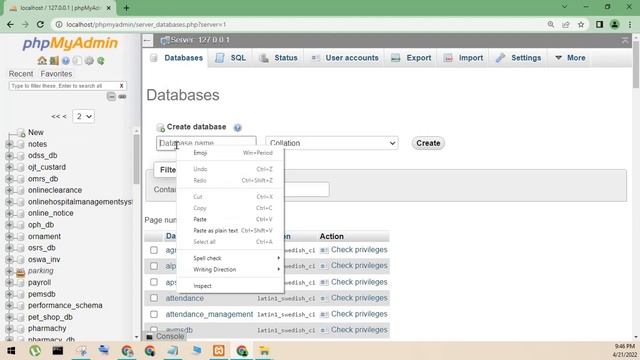The image size is (640, 360).
Task: Open the User accounts tab
Action: point(345,58)
